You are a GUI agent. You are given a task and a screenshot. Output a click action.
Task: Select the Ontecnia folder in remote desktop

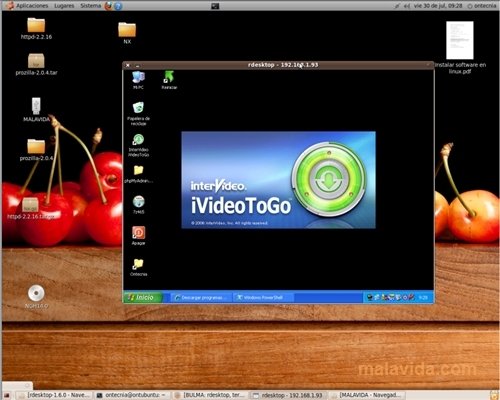138,267
